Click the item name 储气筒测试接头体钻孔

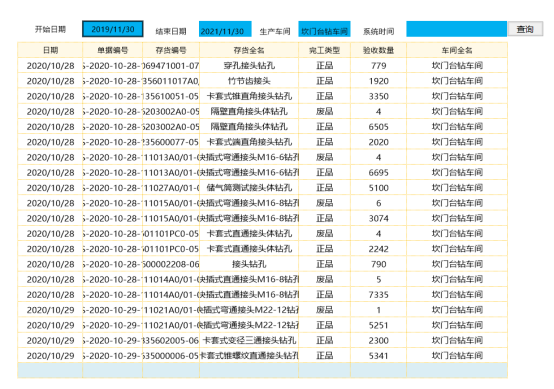(249, 188)
